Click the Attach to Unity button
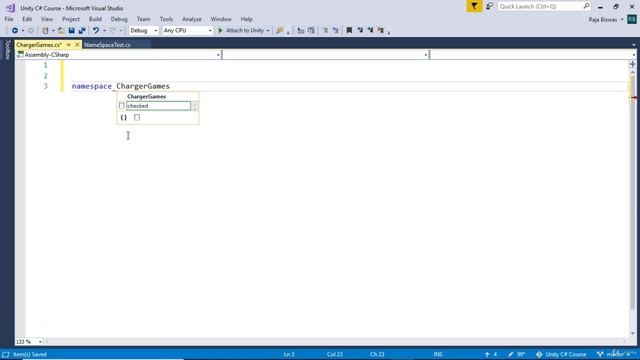 coord(244,31)
